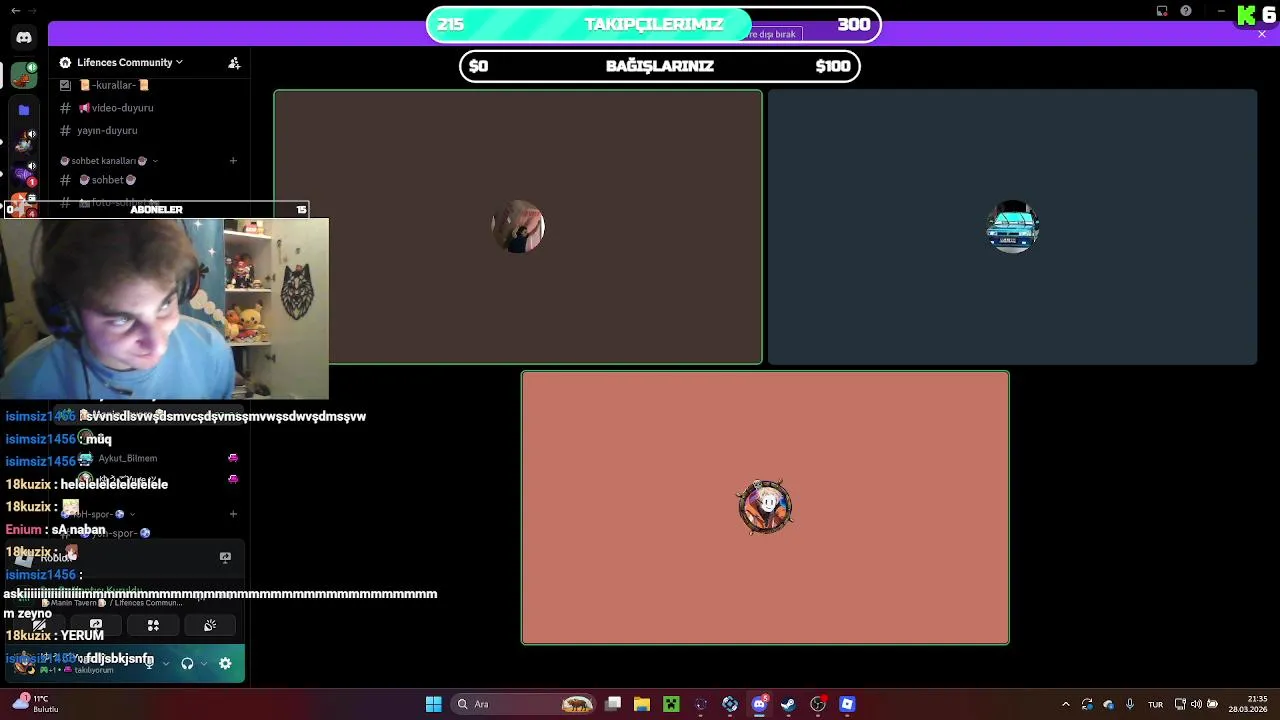Image resolution: width=1280 pixels, height=720 pixels.
Task: Open Discord direct messages home icon
Action: [24, 38]
